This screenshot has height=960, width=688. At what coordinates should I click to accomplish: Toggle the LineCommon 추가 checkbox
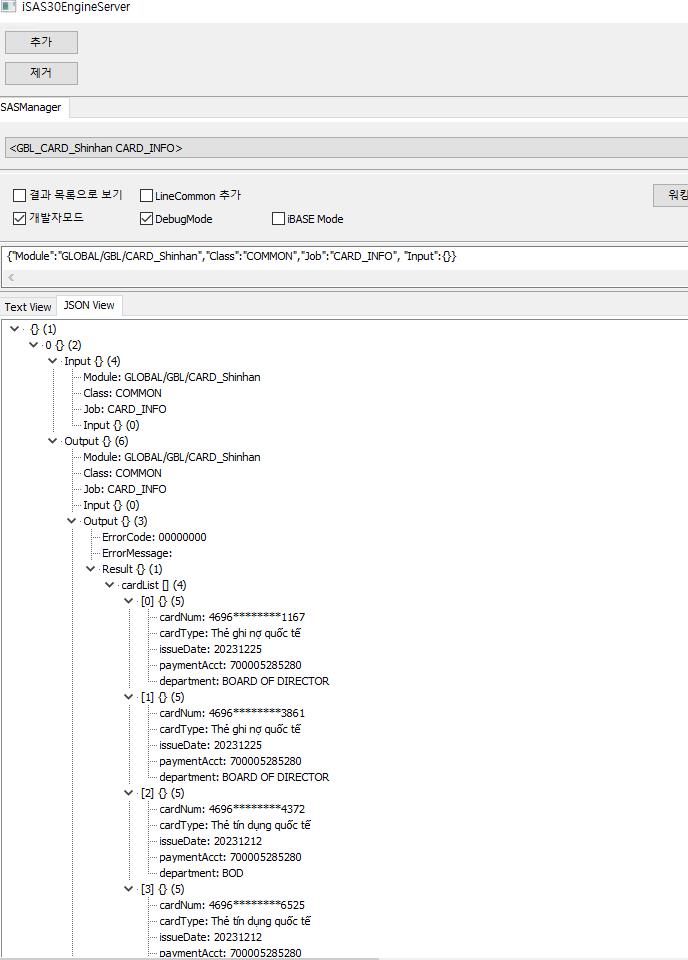146,195
